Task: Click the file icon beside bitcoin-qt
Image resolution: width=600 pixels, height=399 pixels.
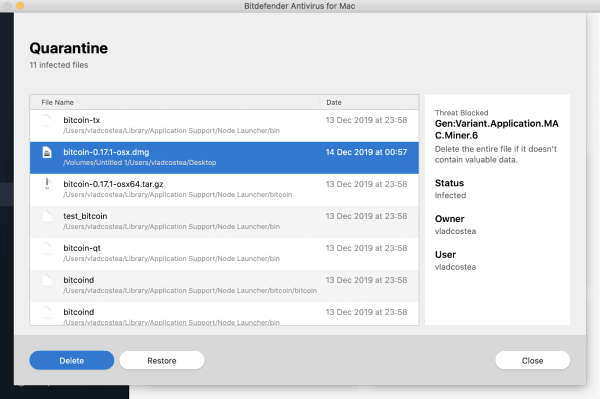Action: (47, 248)
